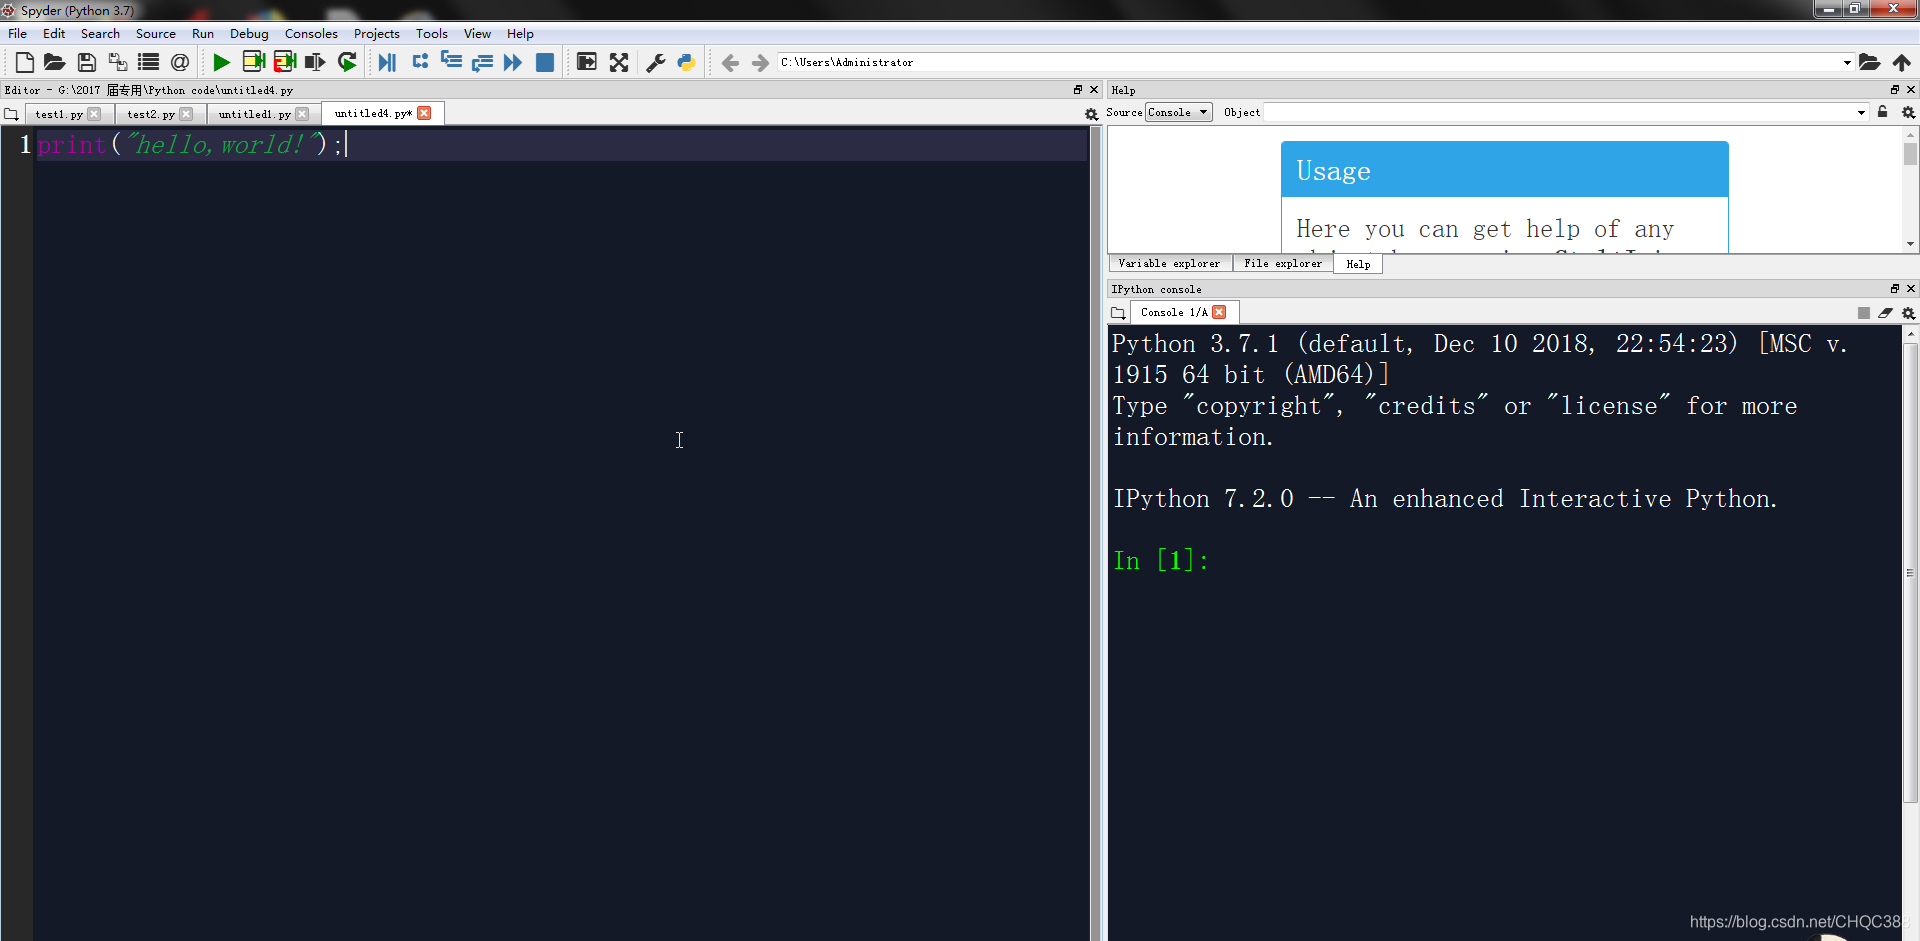Viewport: 1920px width, 941px height.
Task: Click the @ symbol finder icon
Action: click(x=180, y=62)
